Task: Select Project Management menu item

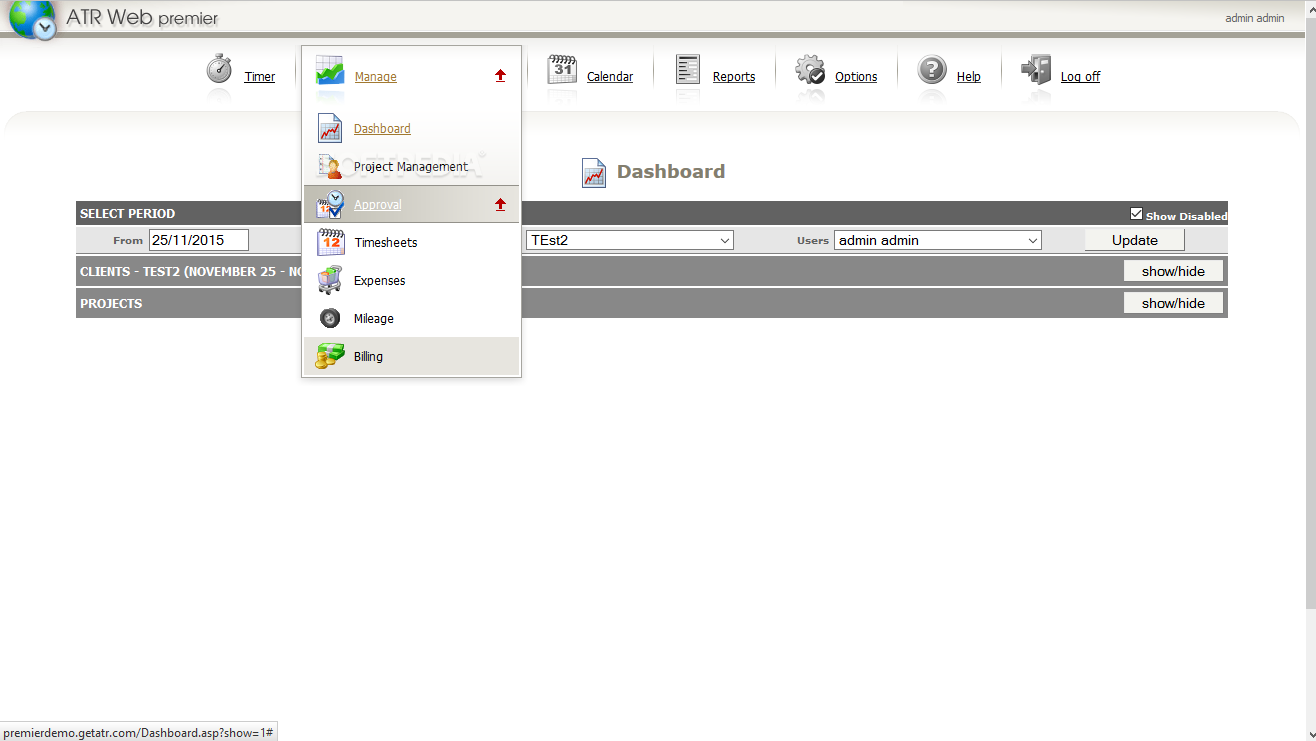Action: click(411, 167)
